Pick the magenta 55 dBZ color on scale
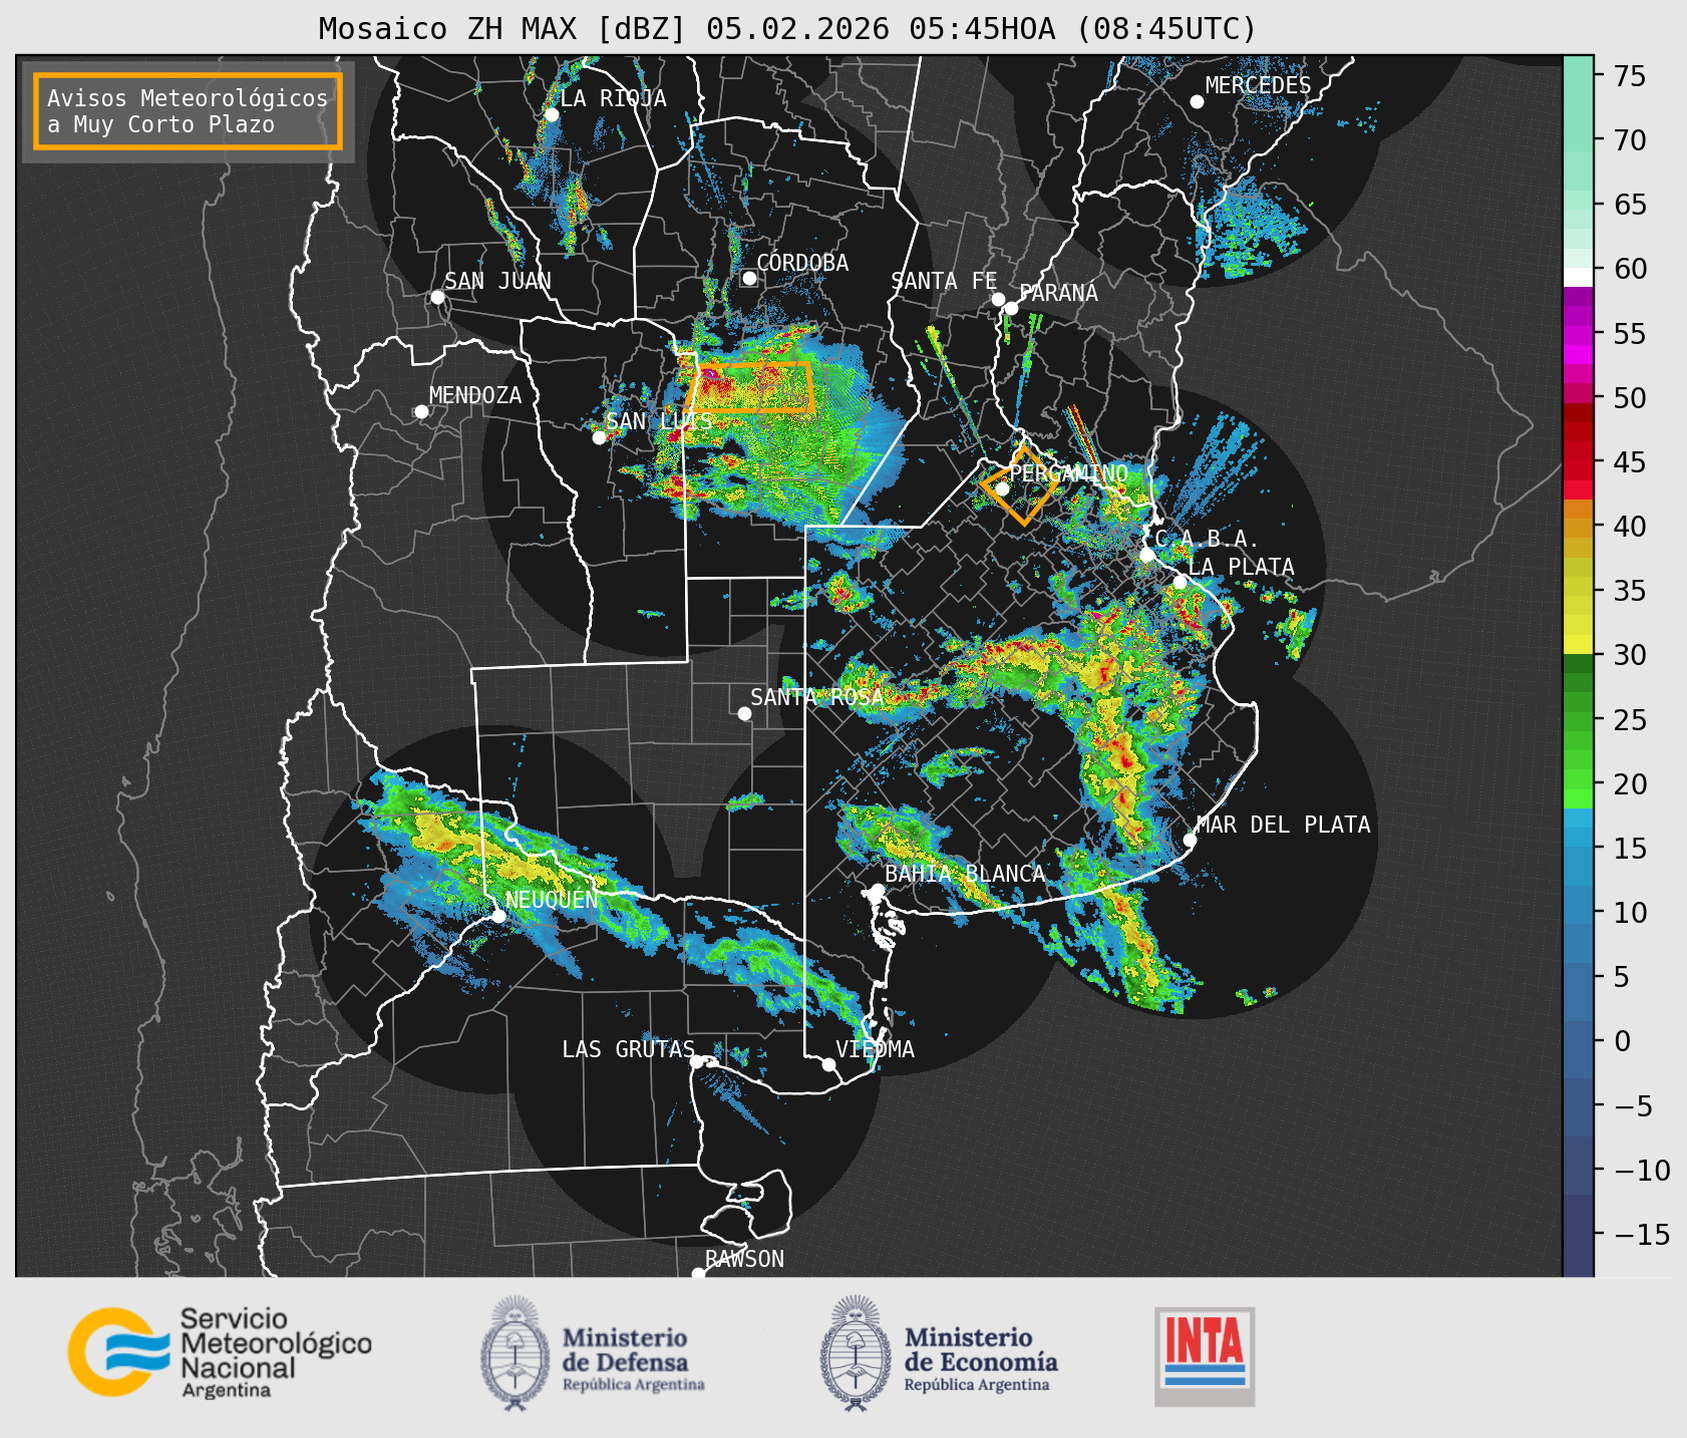This screenshot has width=1687, height=1438. point(1578,335)
